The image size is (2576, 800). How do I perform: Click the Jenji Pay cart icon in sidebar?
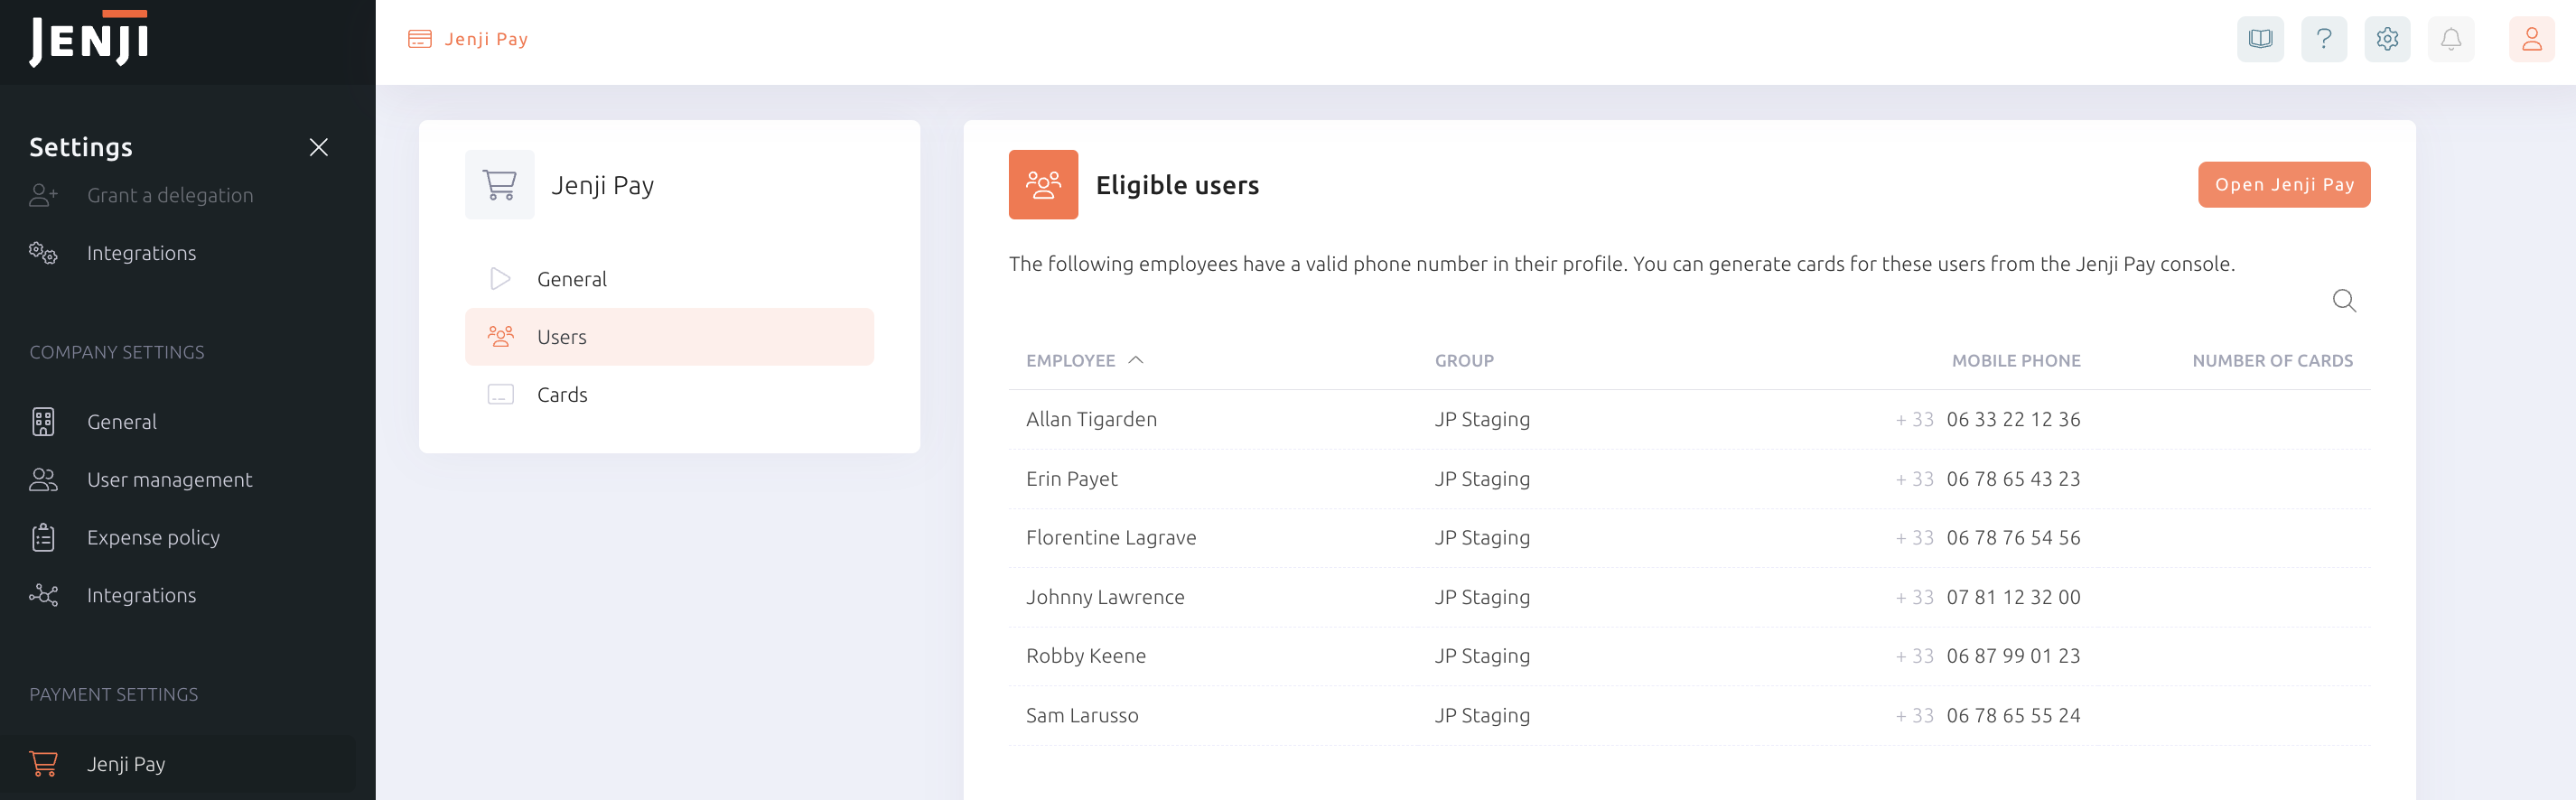43,763
